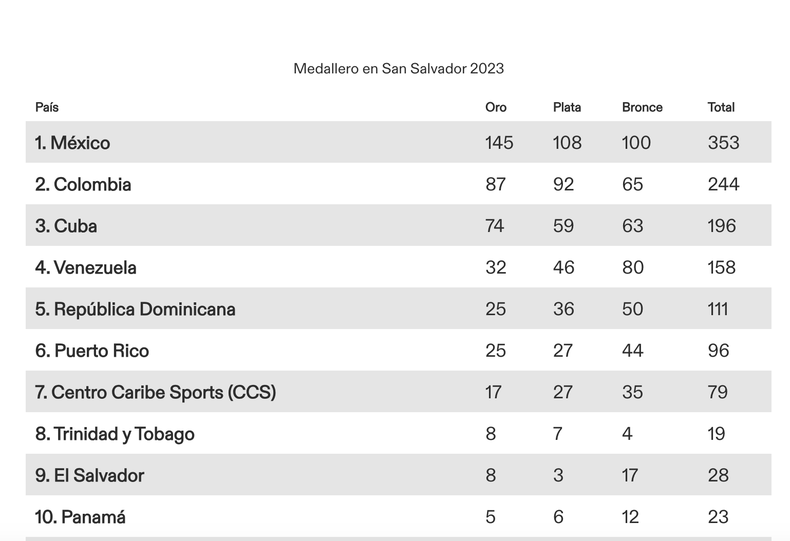This screenshot has height=541, width=790.
Task: Select the 1. México row
Action: 399,142
